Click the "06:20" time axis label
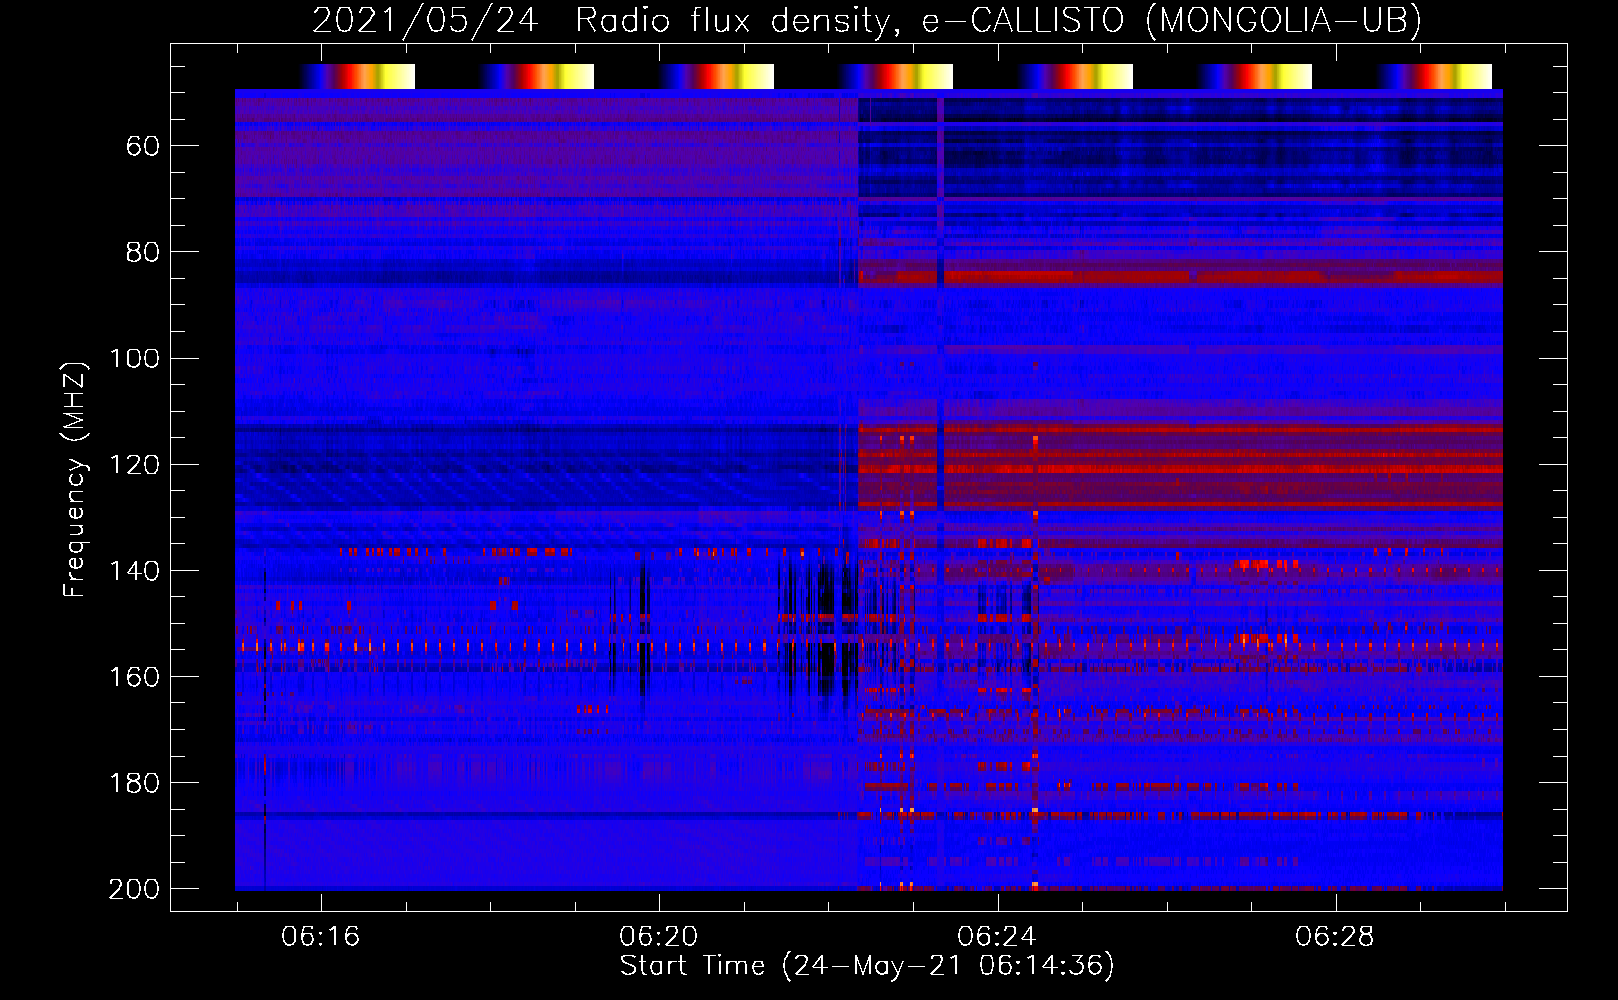Viewport: 1618px width, 1000px height. pyautogui.click(x=658, y=937)
